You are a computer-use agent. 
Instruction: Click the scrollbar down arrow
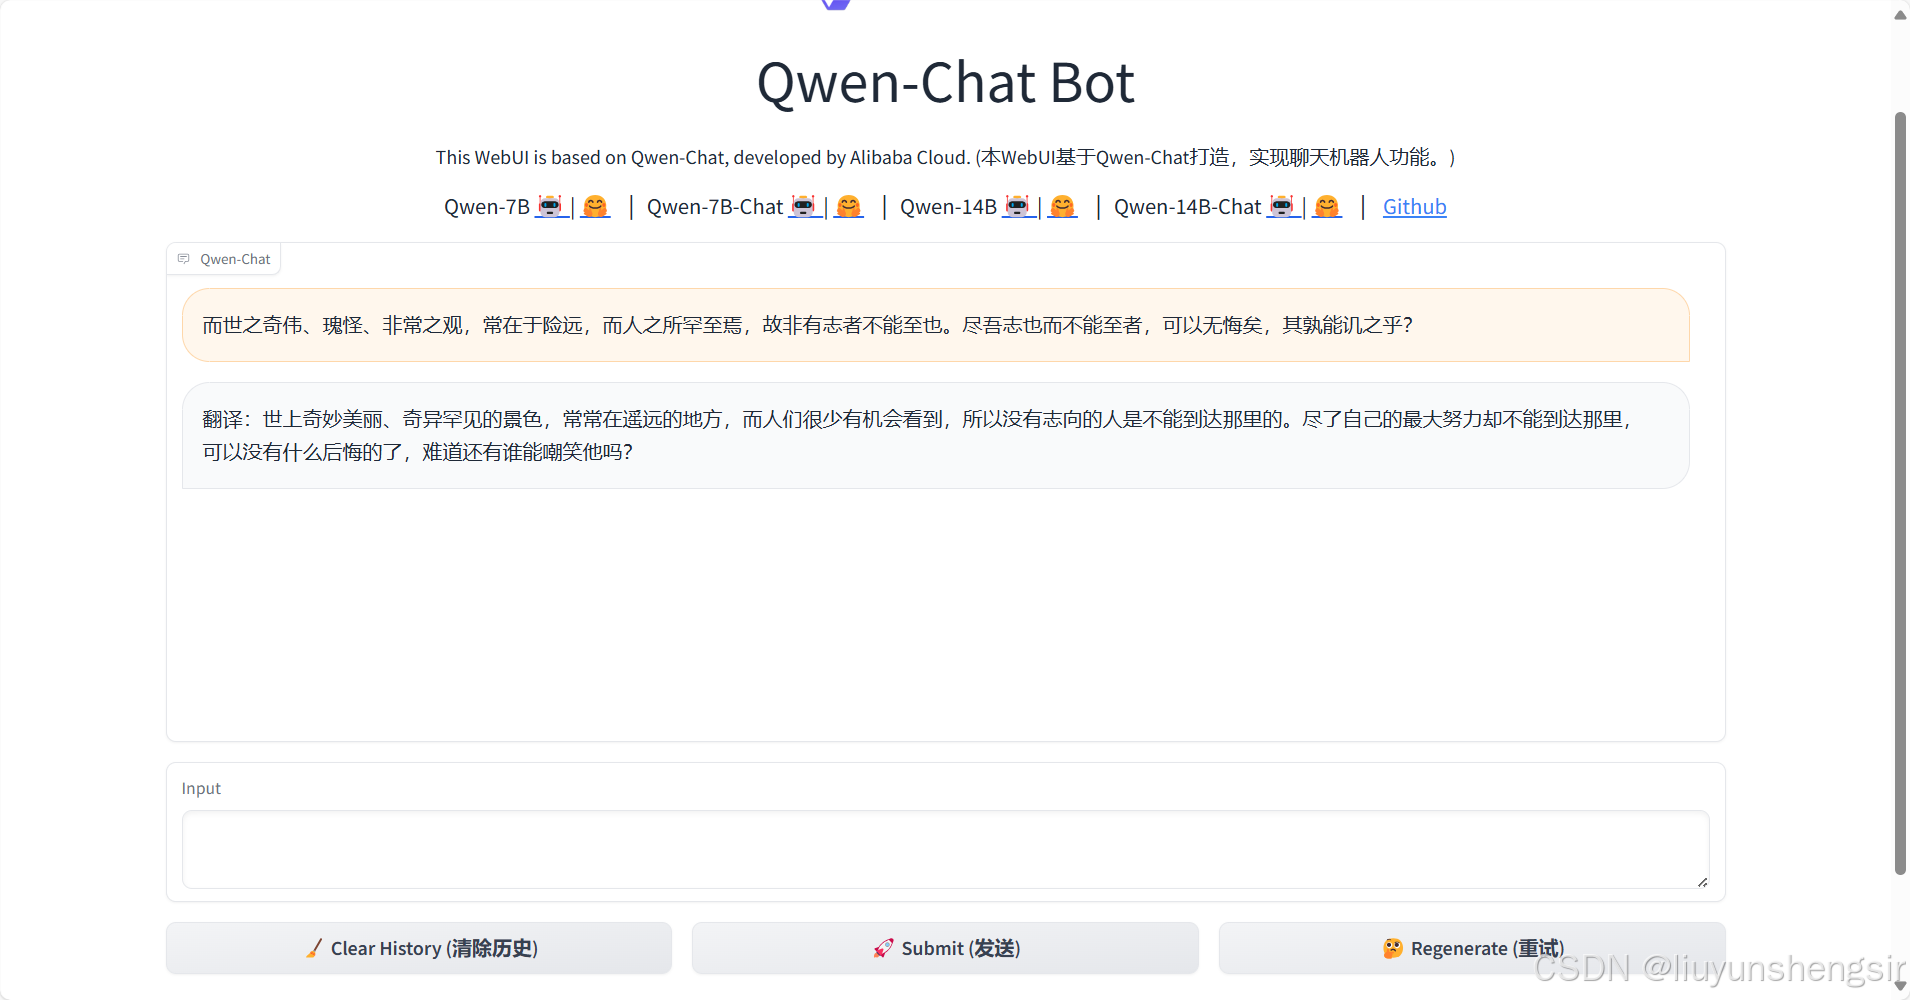pyautogui.click(x=1900, y=986)
